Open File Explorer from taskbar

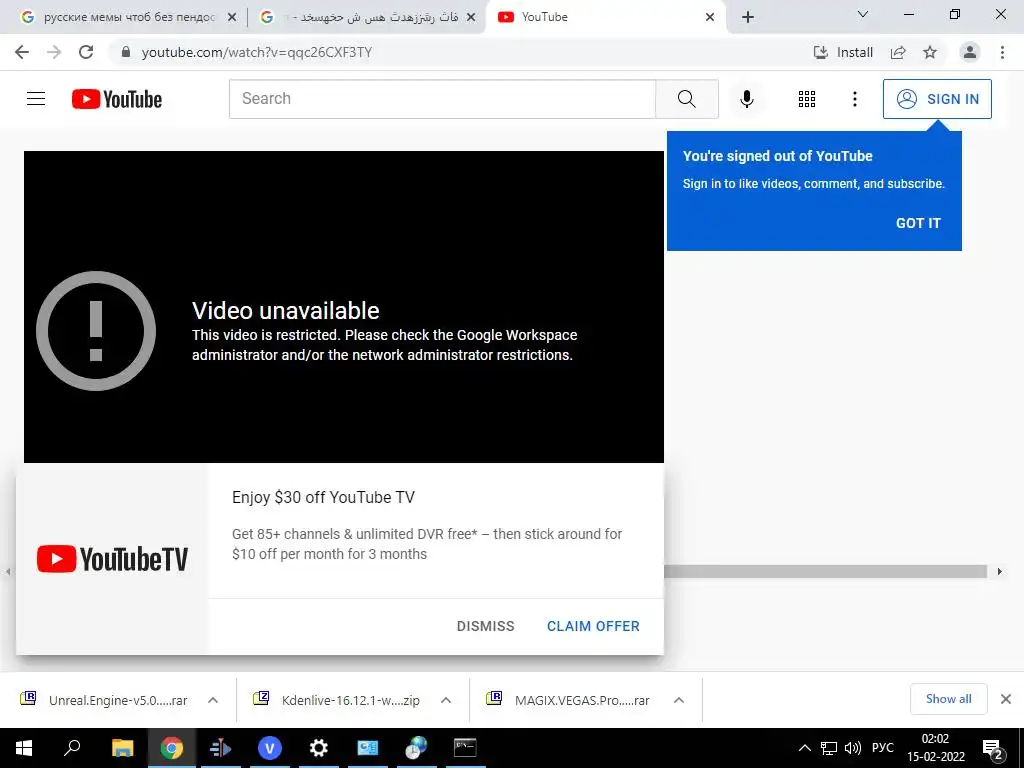coord(122,748)
